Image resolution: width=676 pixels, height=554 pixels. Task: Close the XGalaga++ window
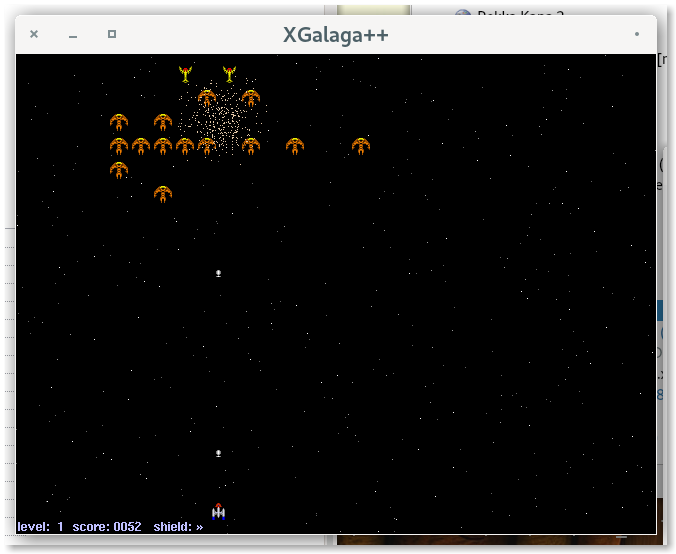coord(34,34)
